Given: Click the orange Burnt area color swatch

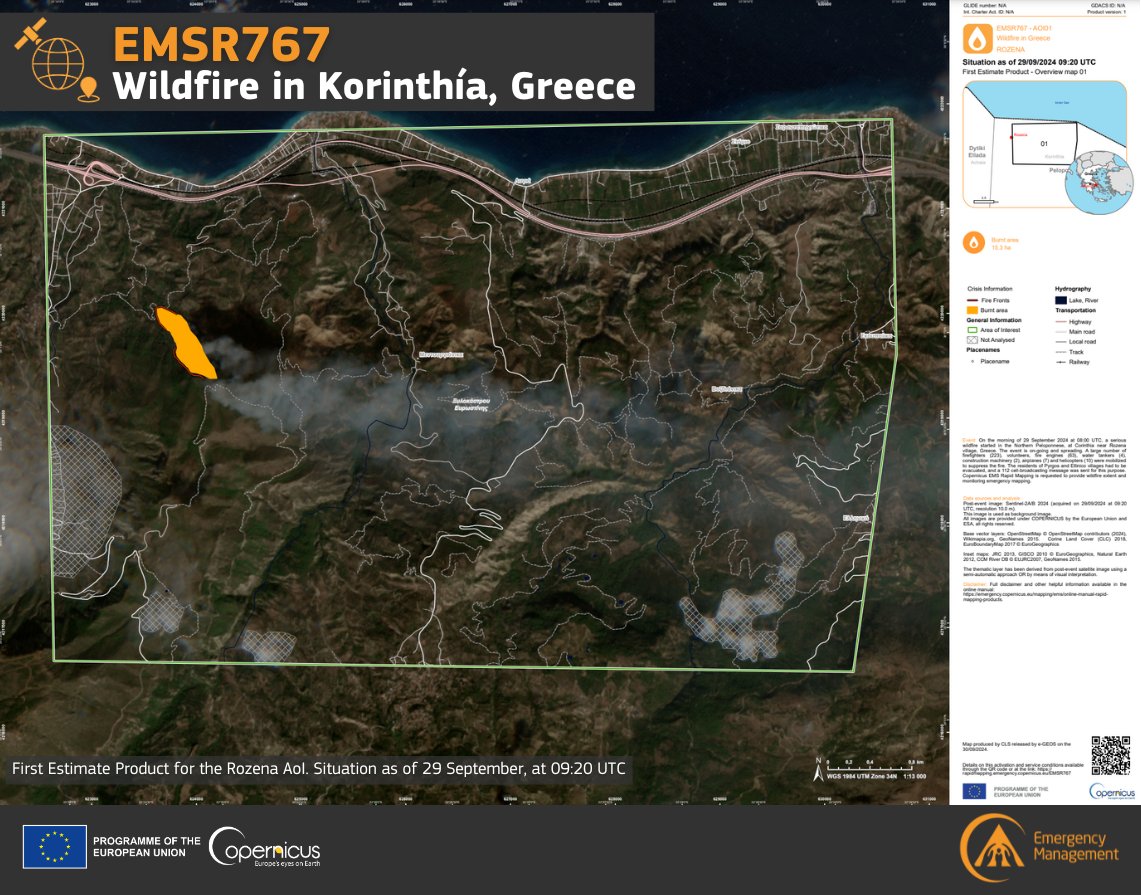Looking at the screenshot, I should point(972,310).
